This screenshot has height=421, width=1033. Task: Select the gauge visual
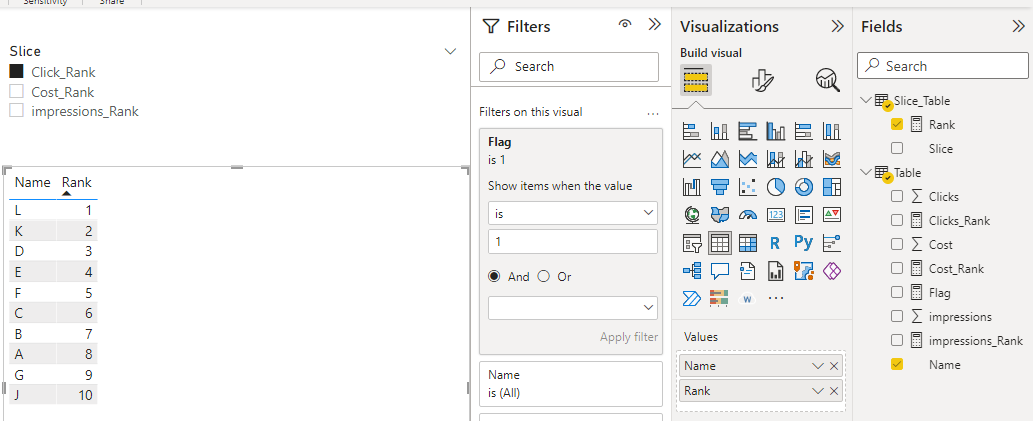pyautogui.click(x=748, y=215)
